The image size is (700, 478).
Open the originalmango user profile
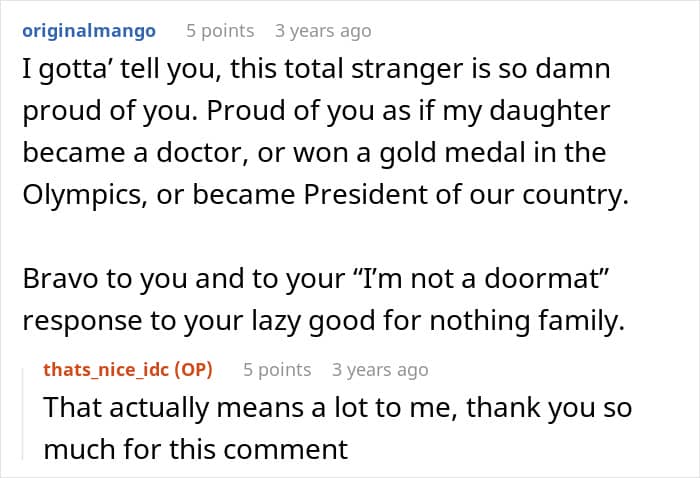coord(89,31)
